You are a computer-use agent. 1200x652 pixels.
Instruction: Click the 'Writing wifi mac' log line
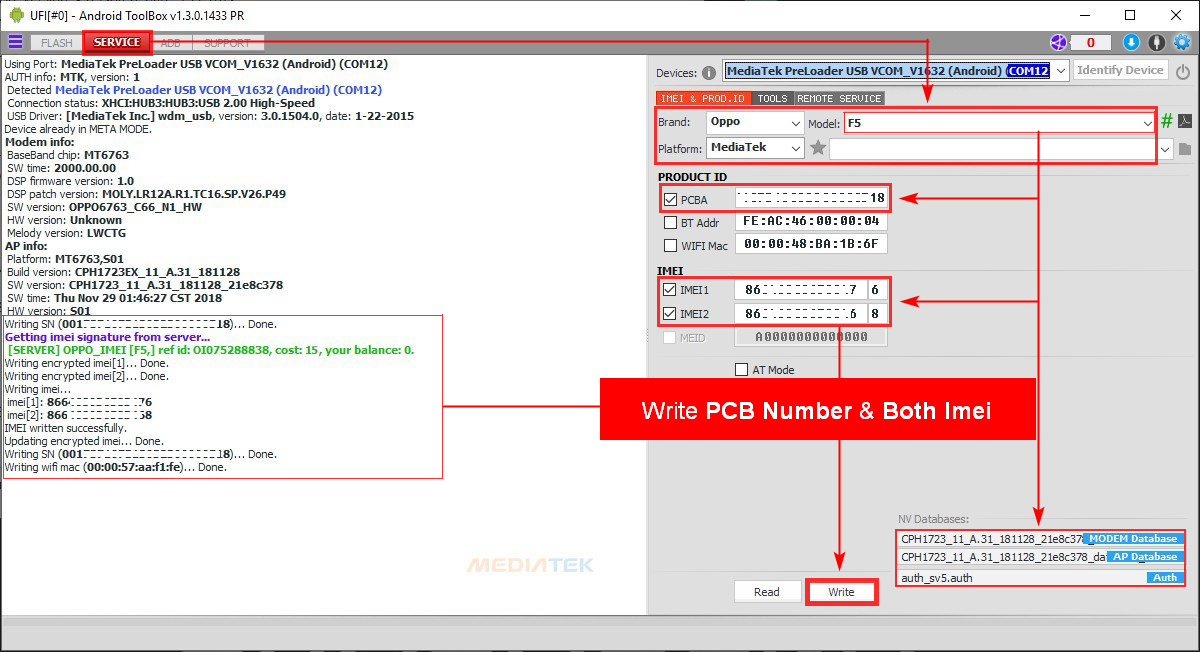click(116, 467)
